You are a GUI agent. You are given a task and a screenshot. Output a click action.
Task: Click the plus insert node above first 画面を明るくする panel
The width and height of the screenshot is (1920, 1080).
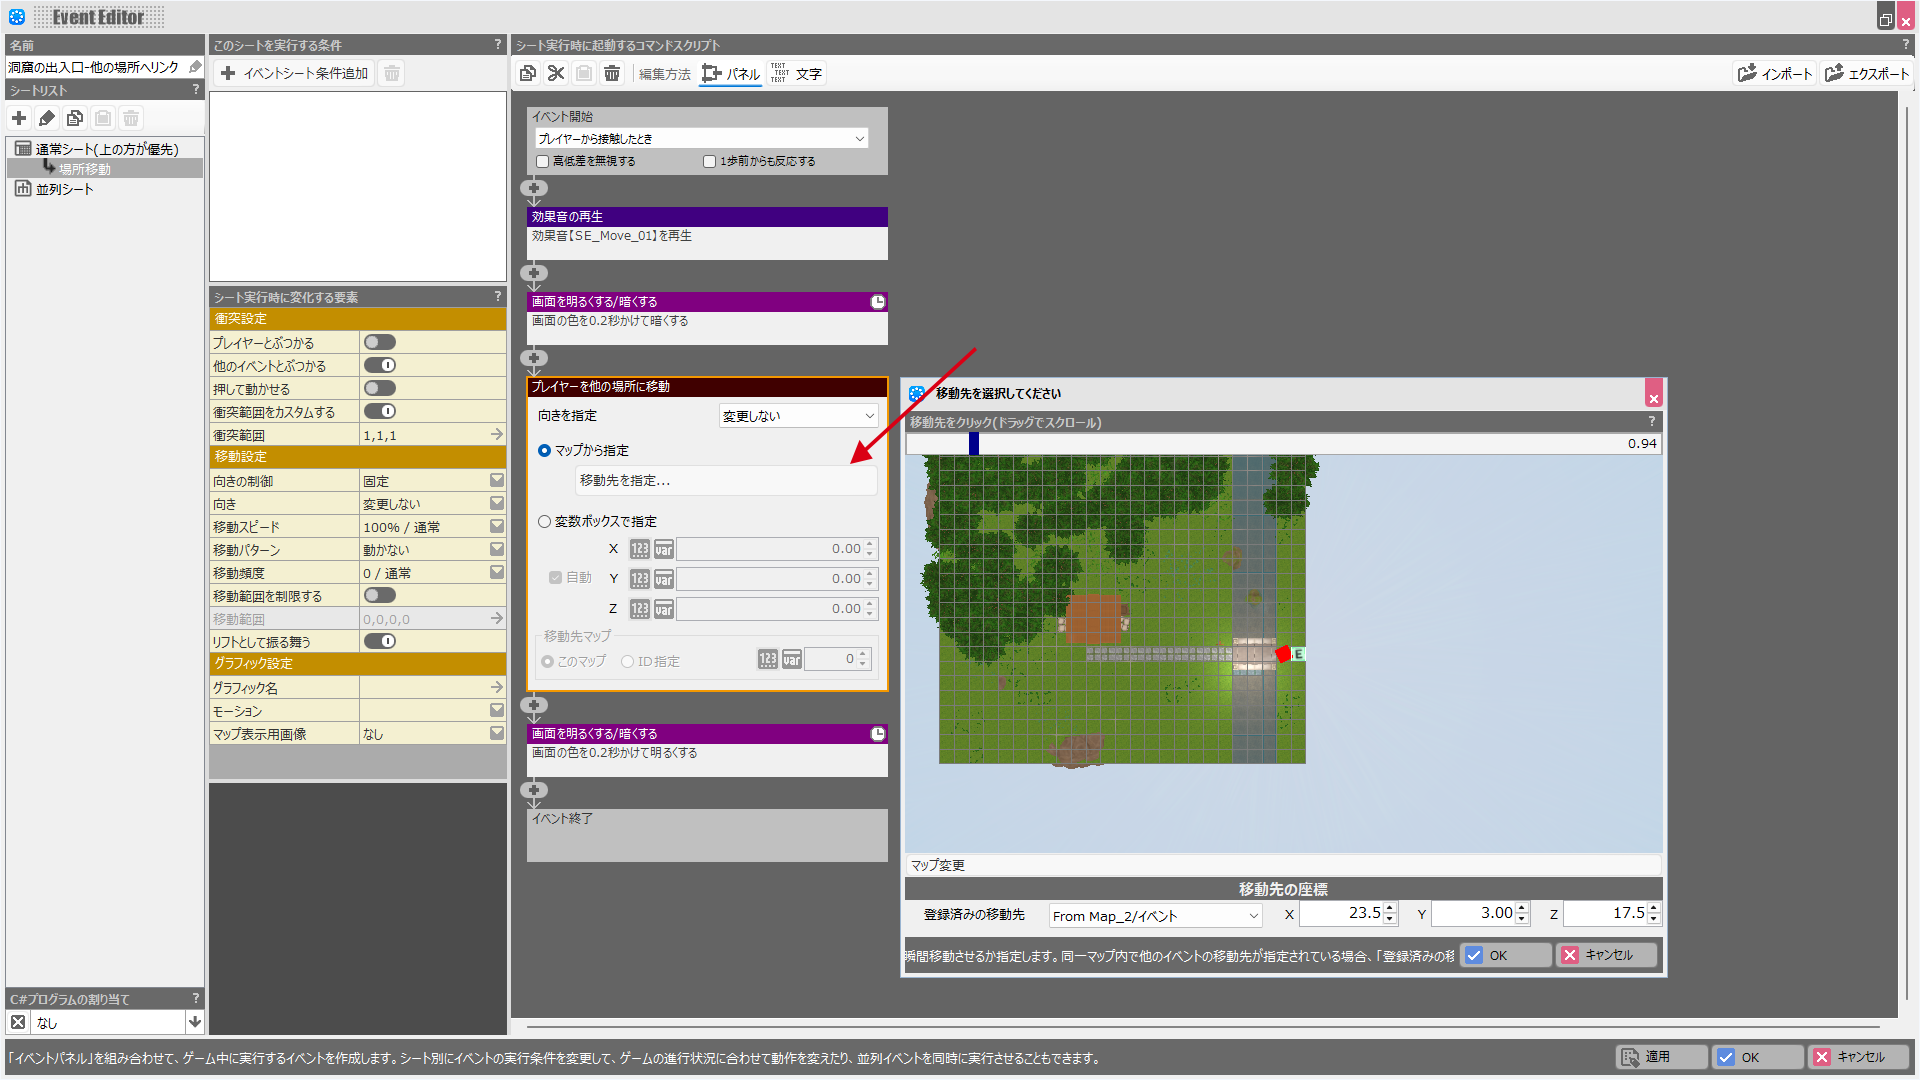534,273
